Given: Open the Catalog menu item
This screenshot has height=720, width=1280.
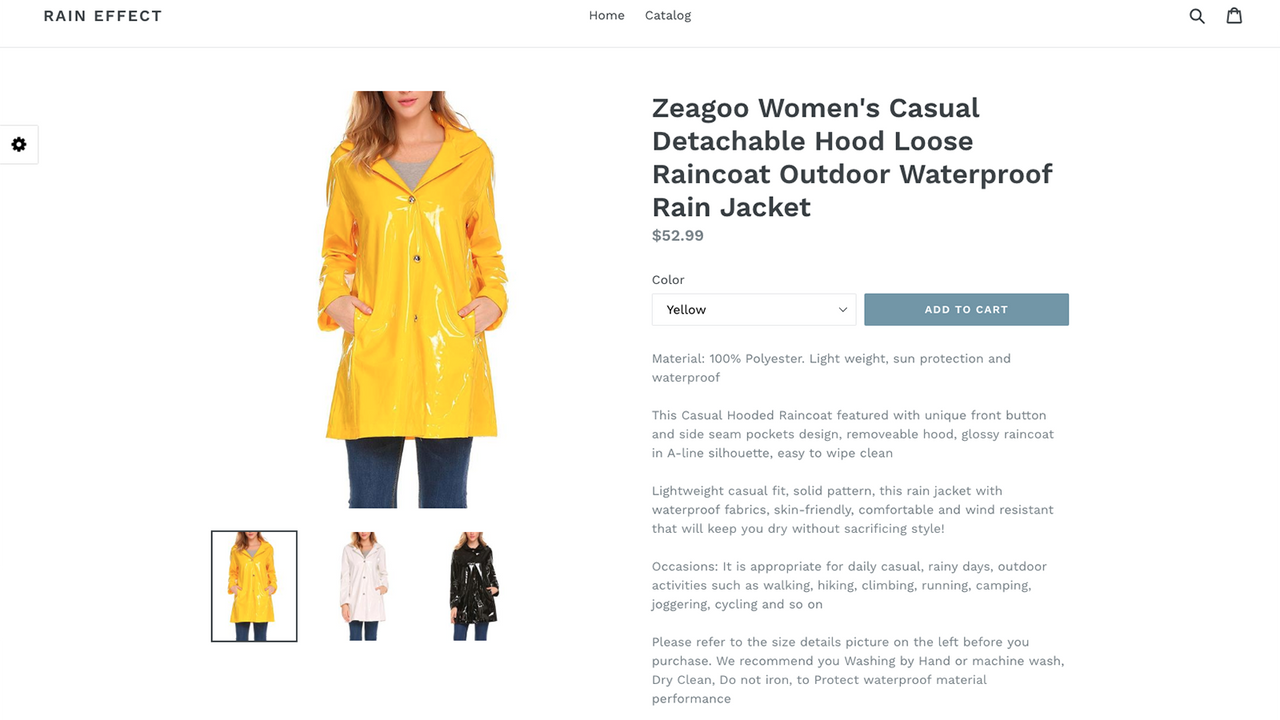Looking at the screenshot, I should 668,15.
